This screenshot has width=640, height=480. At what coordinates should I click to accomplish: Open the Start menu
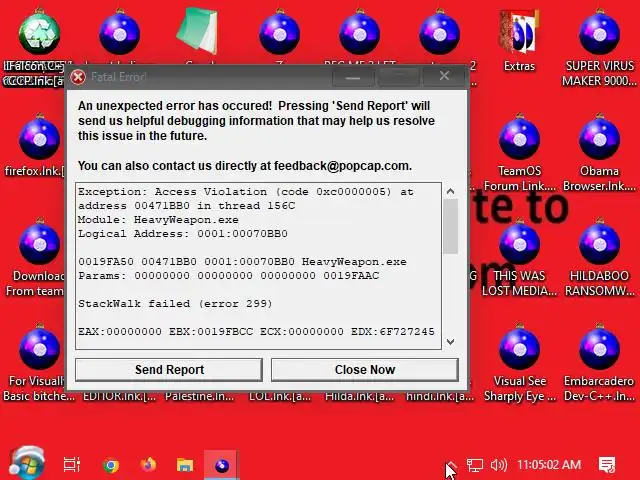pyautogui.click(x=27, y=464)
